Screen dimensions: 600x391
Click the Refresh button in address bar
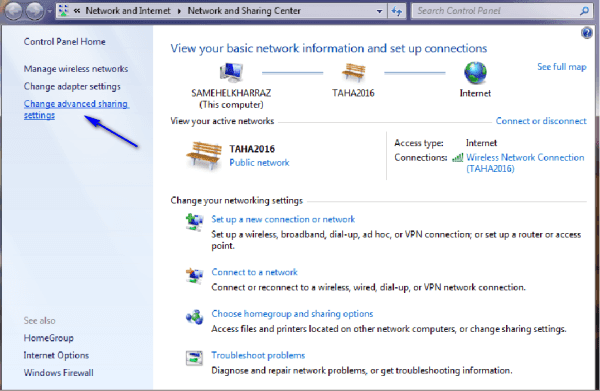pyautogui.click(x=396, y=11)
